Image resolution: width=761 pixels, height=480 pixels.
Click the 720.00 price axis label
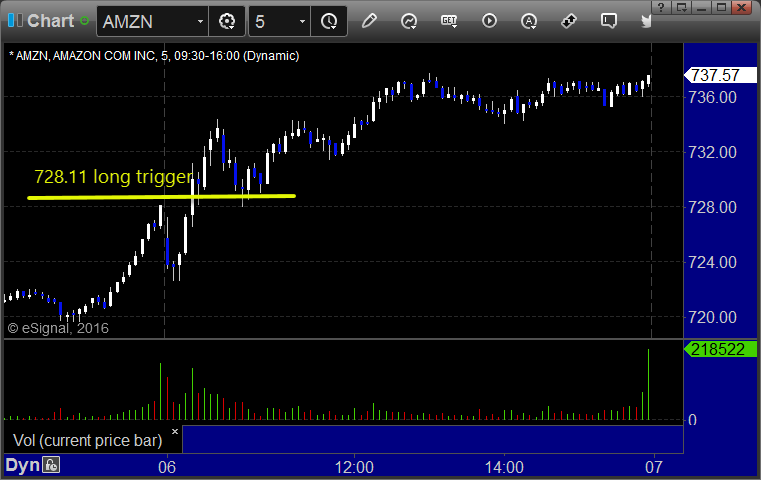[712, 317]
